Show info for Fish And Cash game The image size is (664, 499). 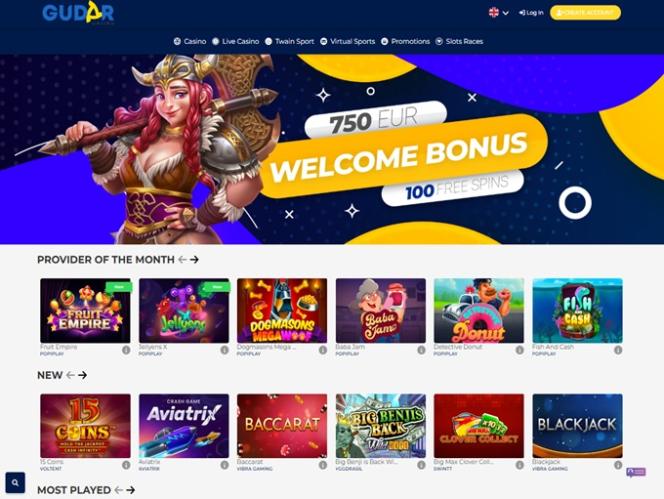tap(618, 350)
